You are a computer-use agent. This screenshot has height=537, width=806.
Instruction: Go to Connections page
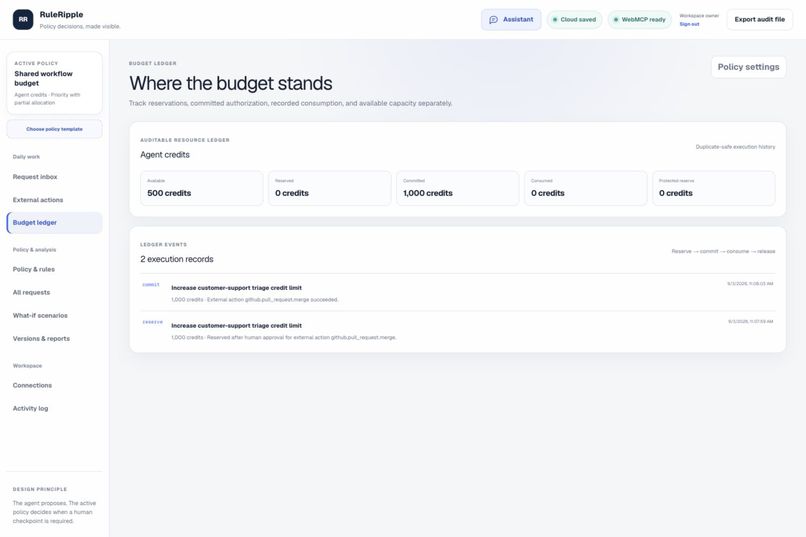point(54,385)
